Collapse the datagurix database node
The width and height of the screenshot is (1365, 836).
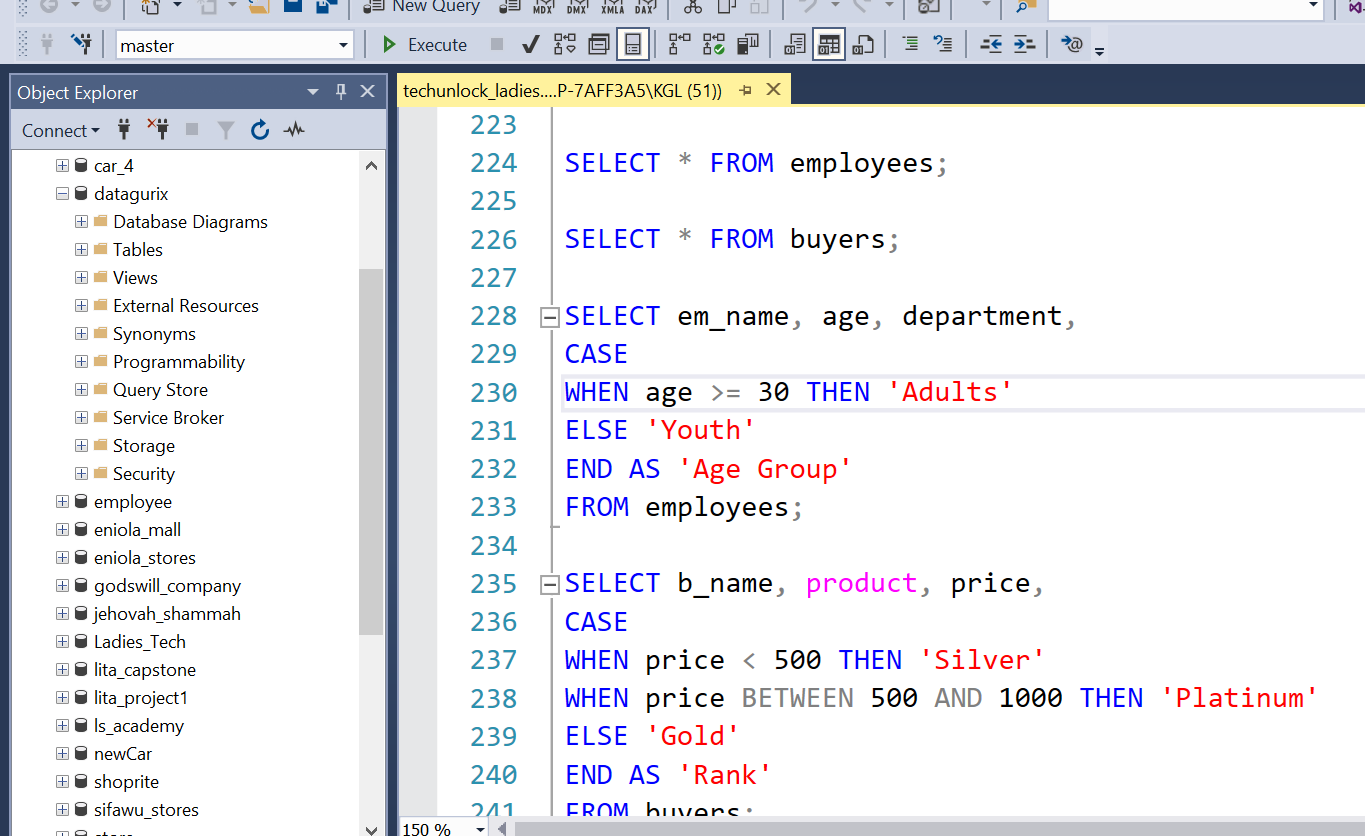63,194
